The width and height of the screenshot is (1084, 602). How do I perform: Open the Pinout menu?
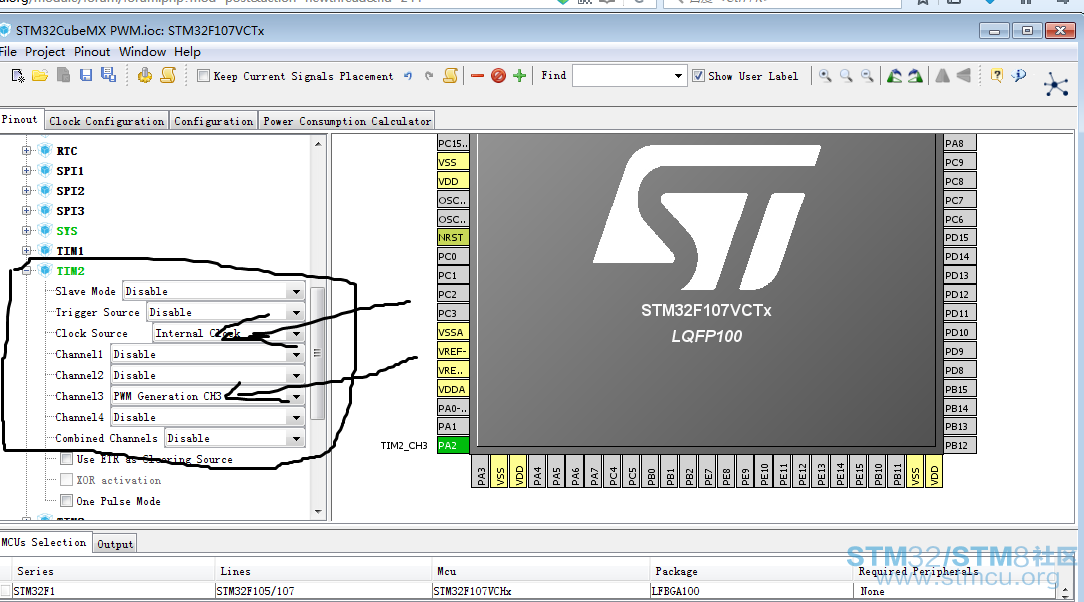pyautogui.click(x=92, y=52)
